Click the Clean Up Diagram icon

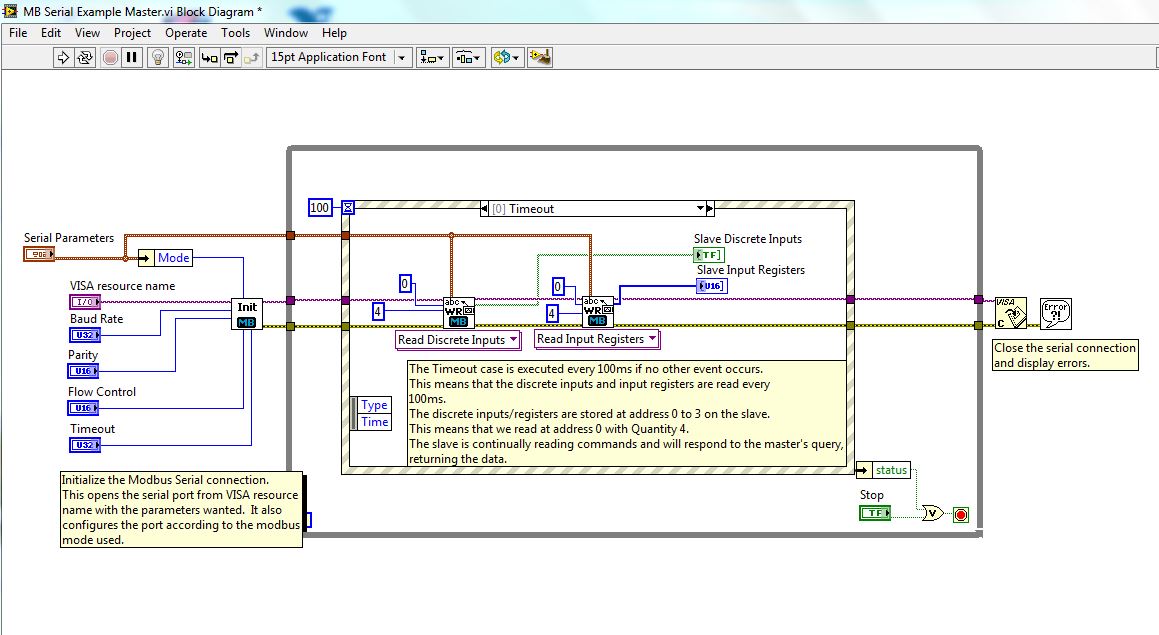(541, 58)
